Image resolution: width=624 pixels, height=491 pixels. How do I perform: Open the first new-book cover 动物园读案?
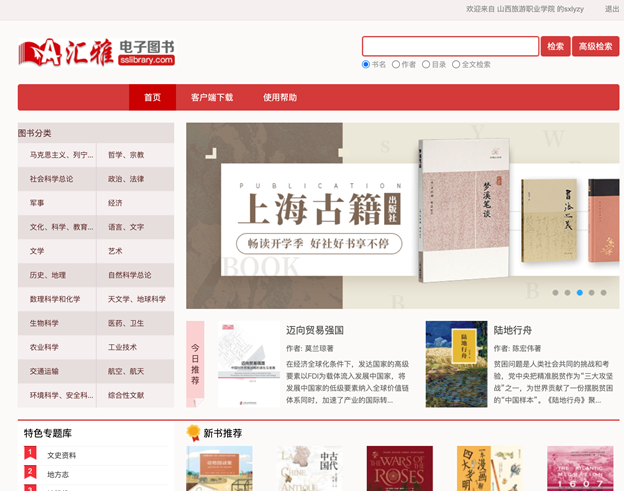219,468
